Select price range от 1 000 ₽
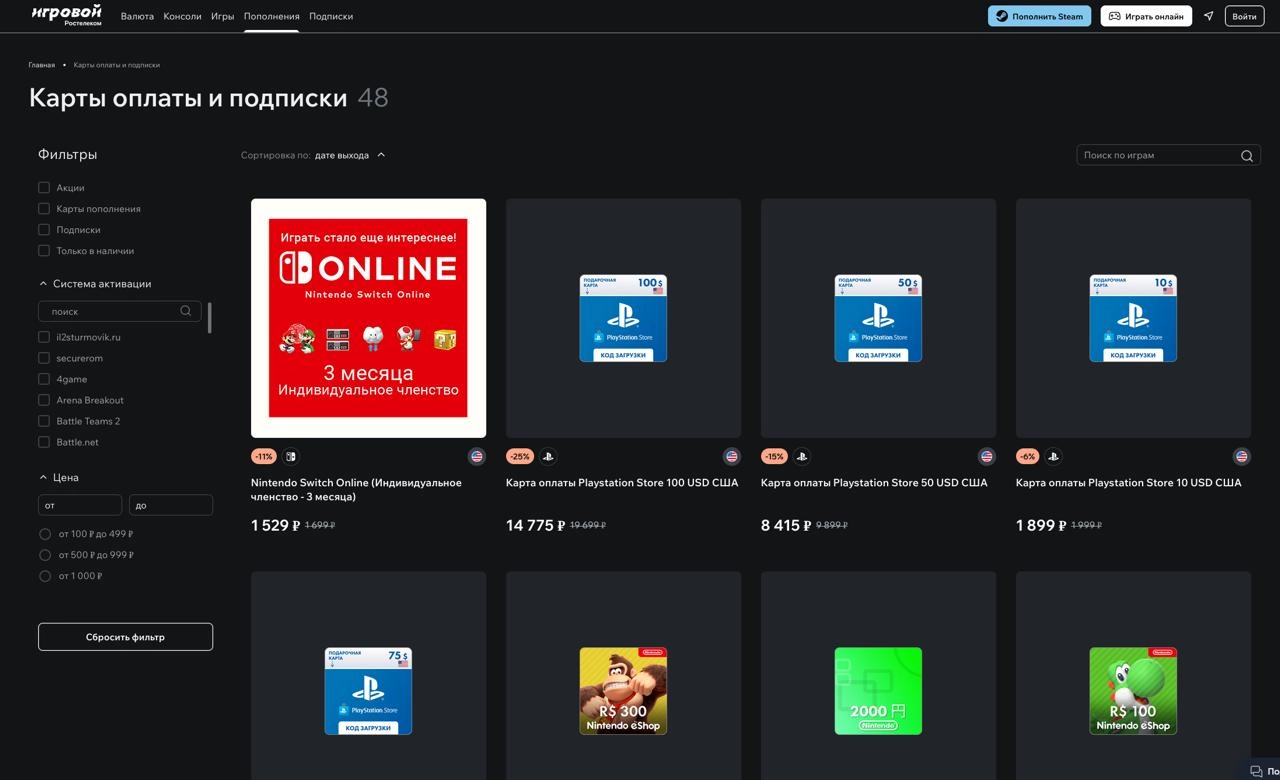This screenshot has height=780, width=1280. click(45, 576)
